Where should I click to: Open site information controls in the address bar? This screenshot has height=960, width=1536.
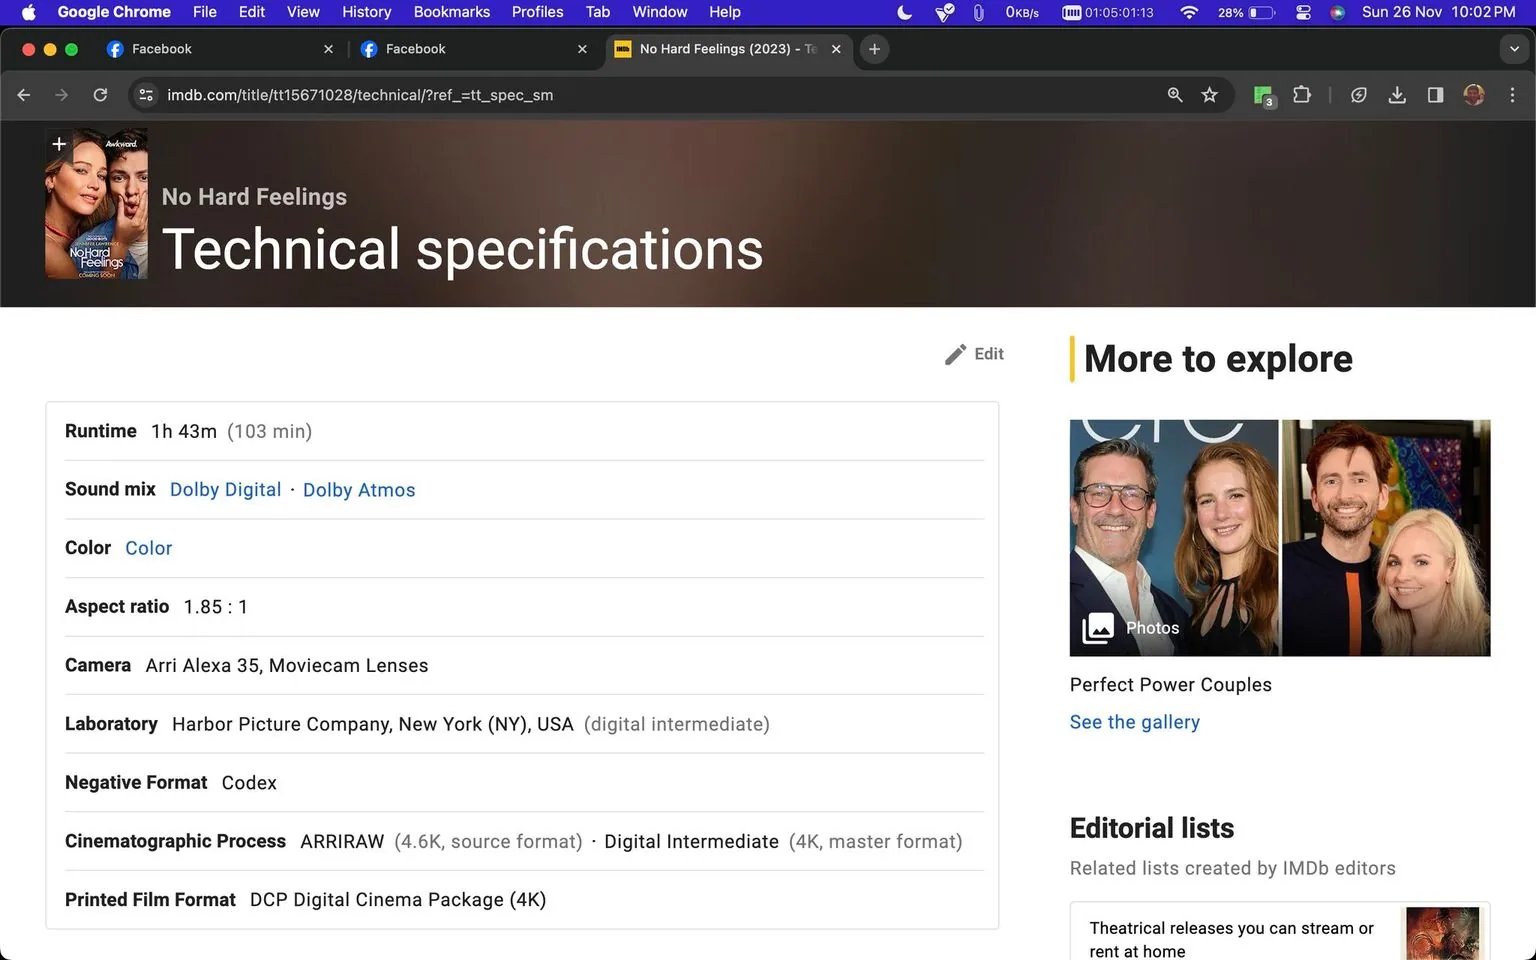[146, 95]
